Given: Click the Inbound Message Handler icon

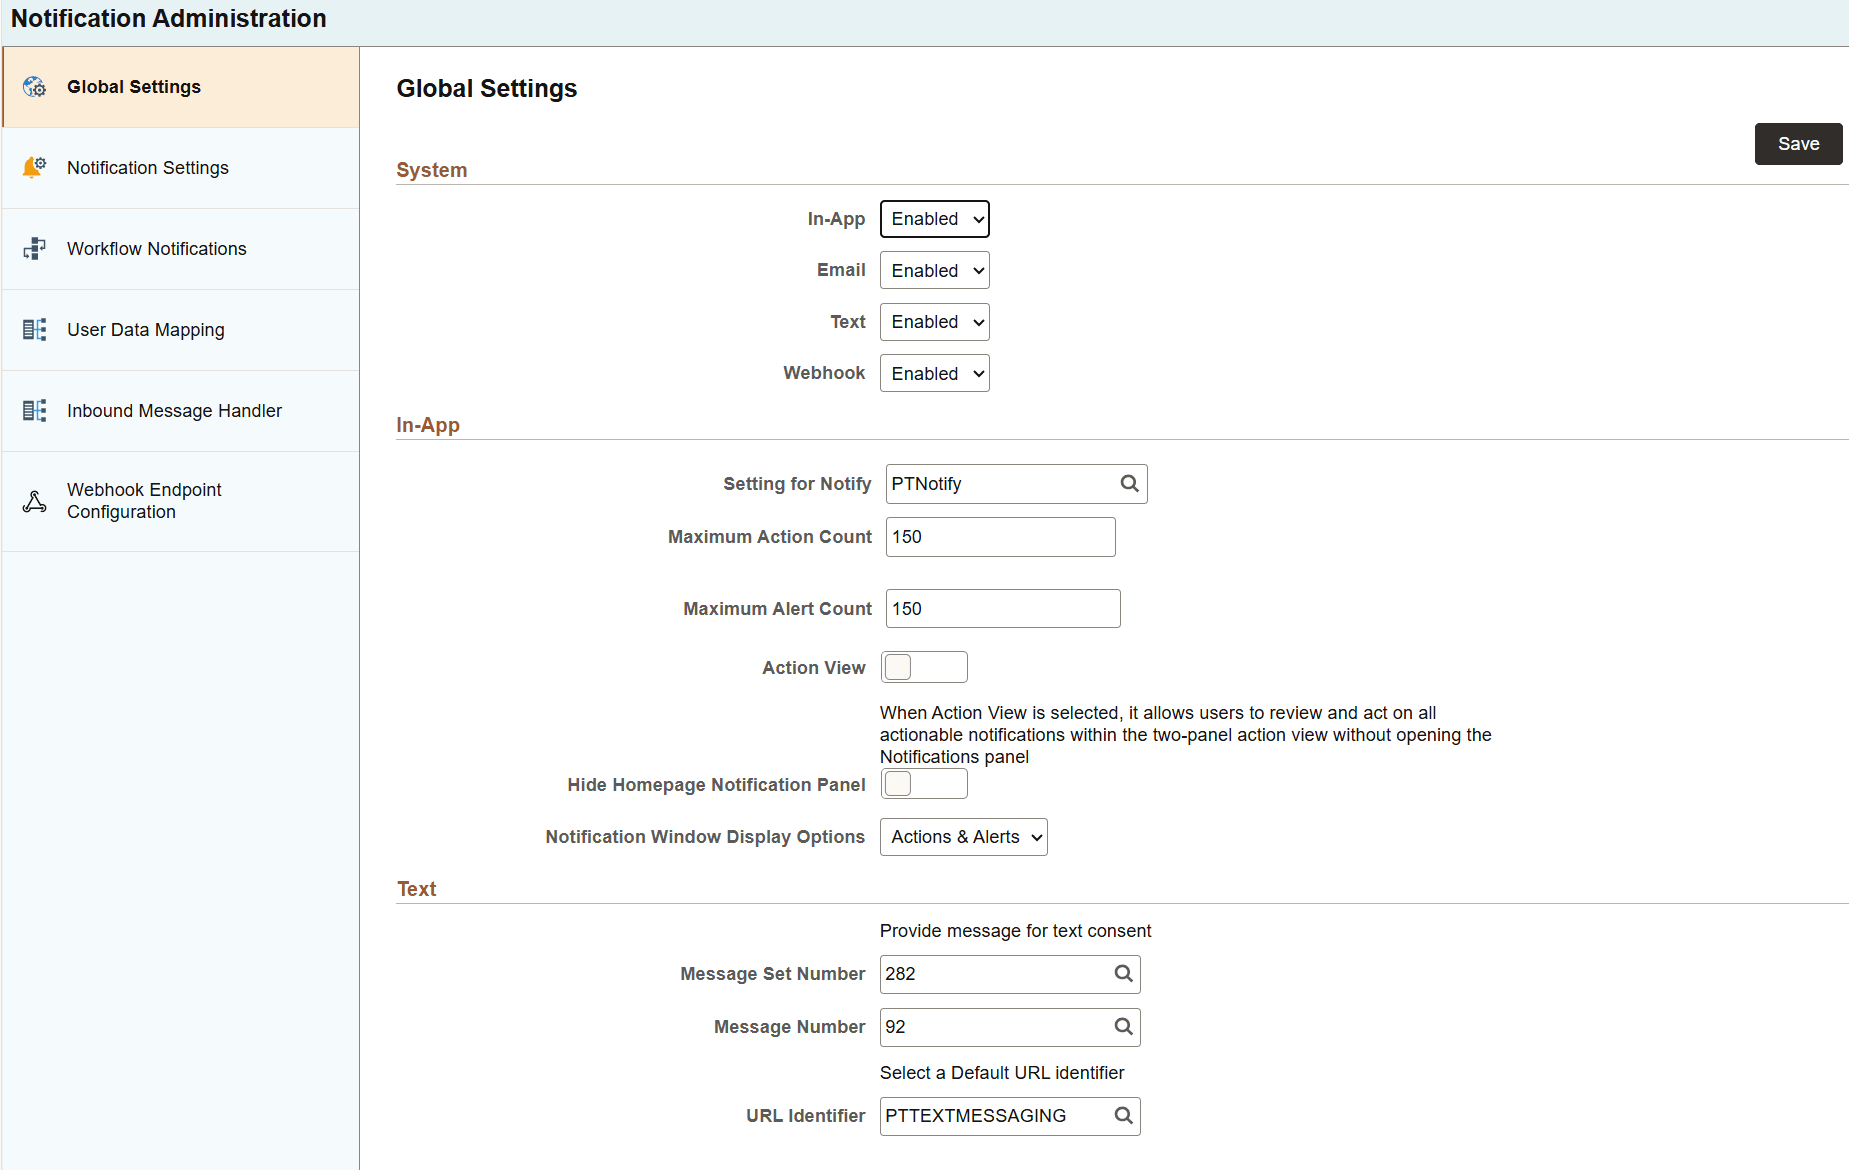Looking at the screenshot, I should coord(34,410).
